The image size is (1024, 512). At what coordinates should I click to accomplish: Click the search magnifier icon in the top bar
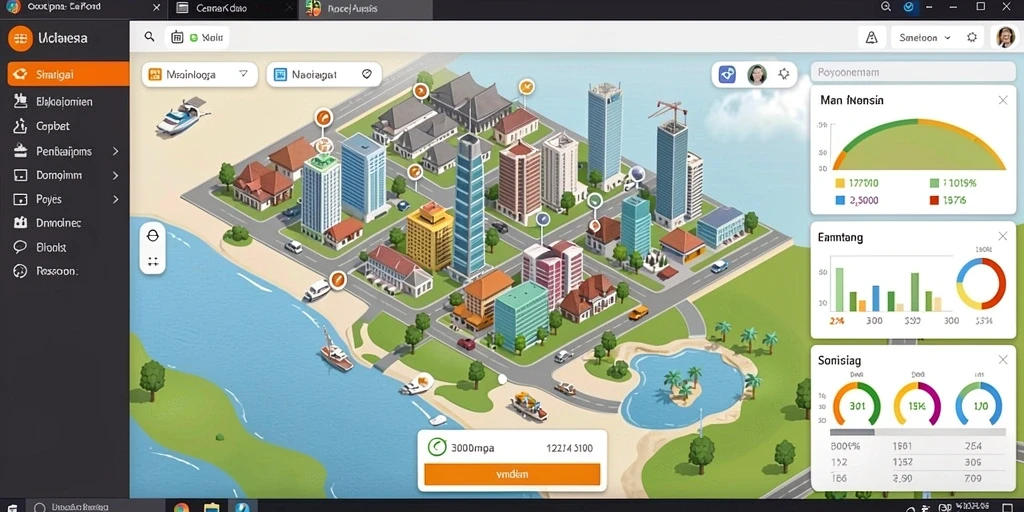(150, 37)
